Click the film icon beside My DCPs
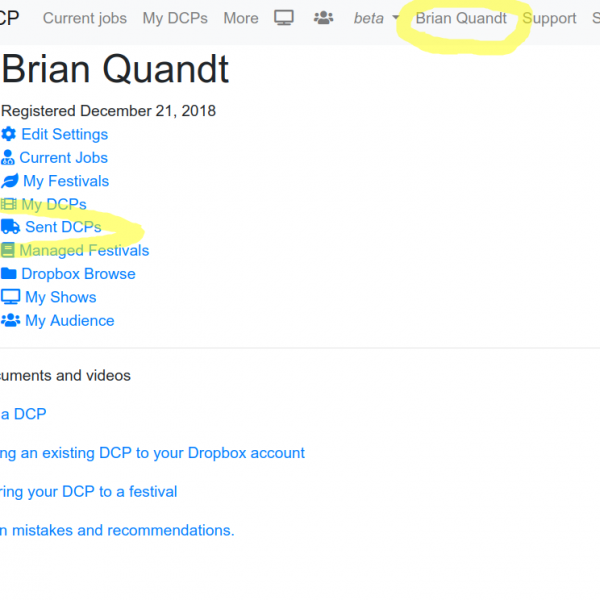 coord(8,204)
